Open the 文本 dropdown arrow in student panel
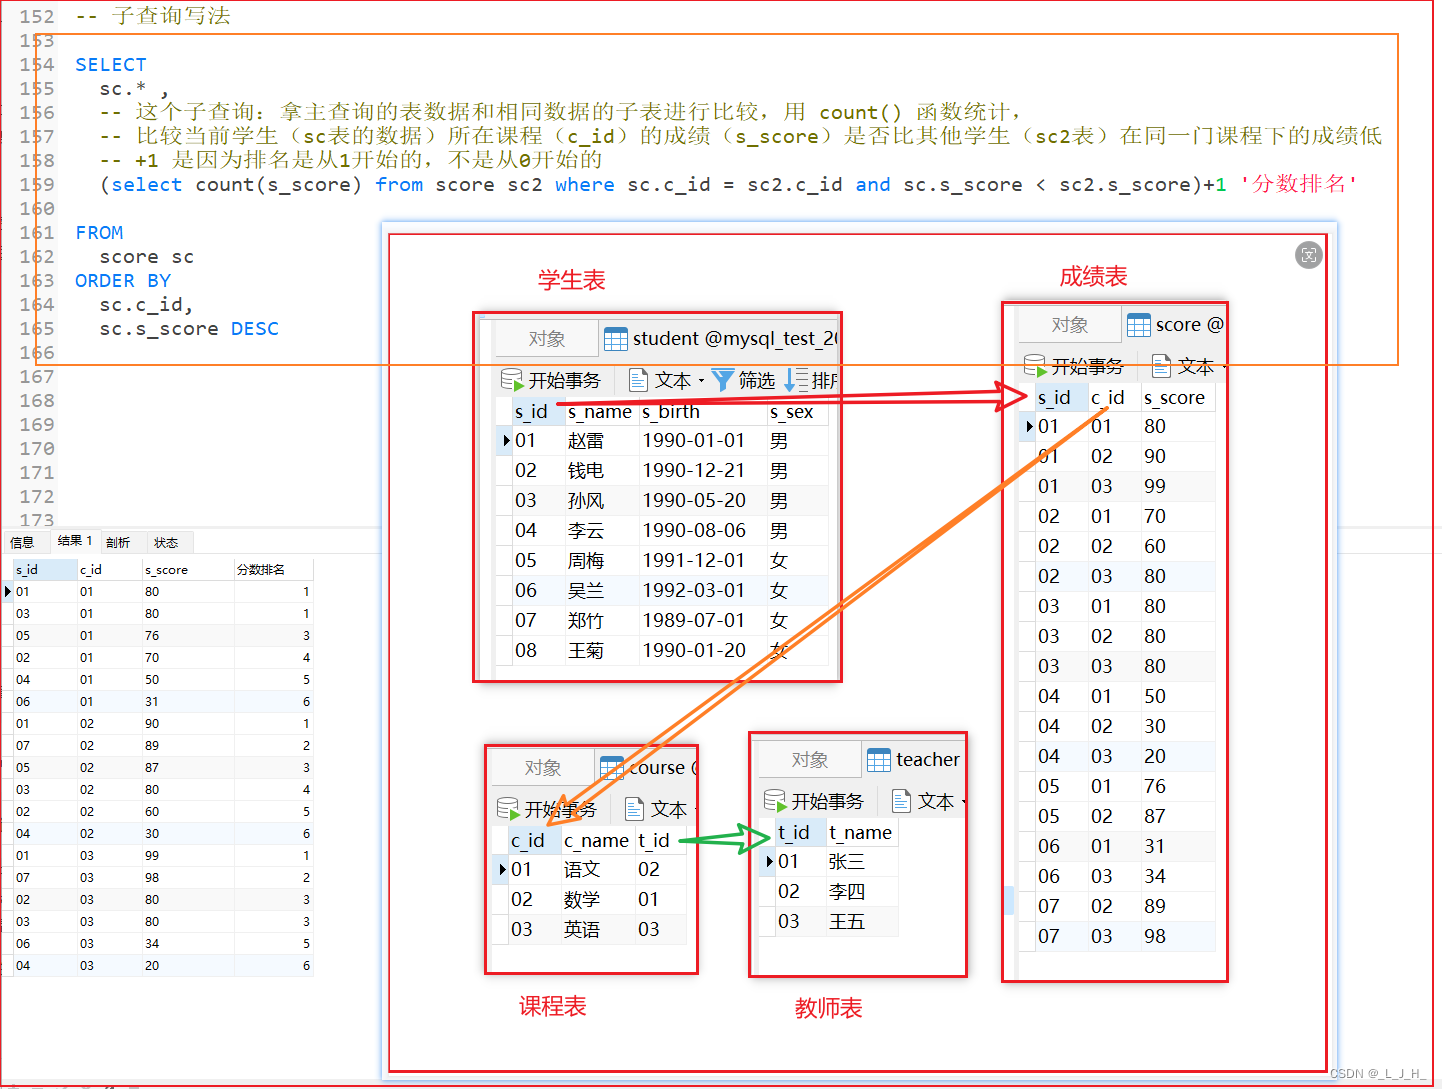1442x1089 pixels. 701,381
